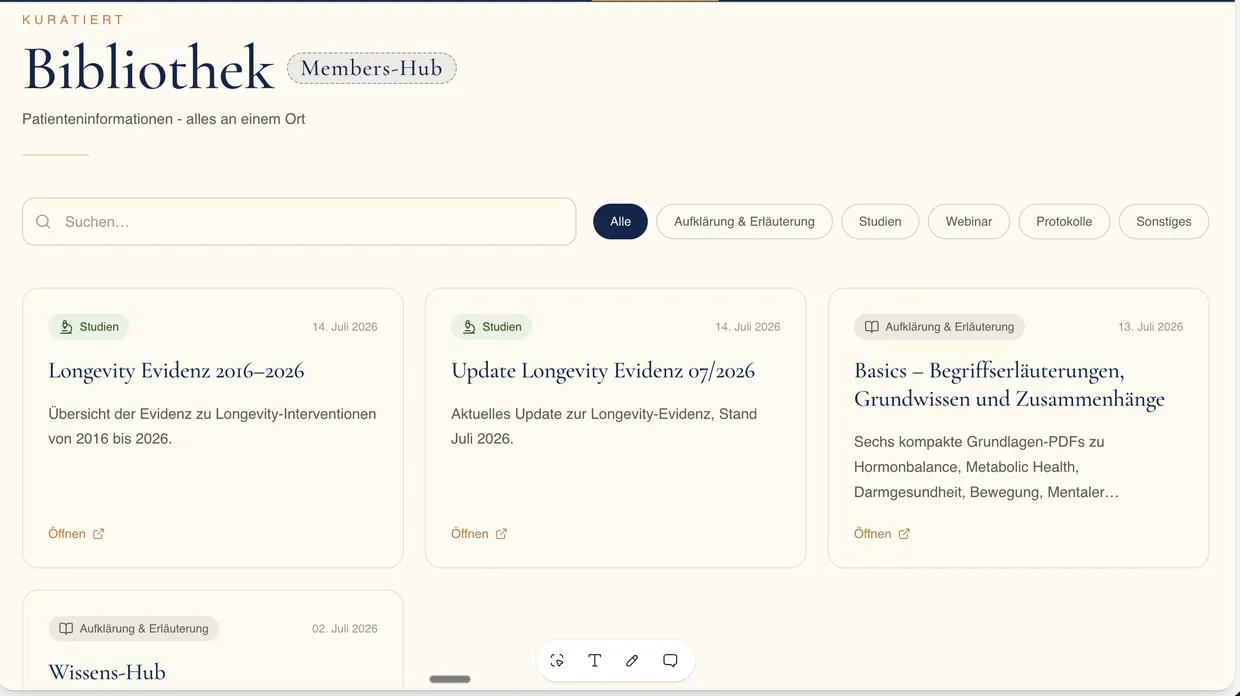
Task: Show only Webinar items
Action: [969, 222]
